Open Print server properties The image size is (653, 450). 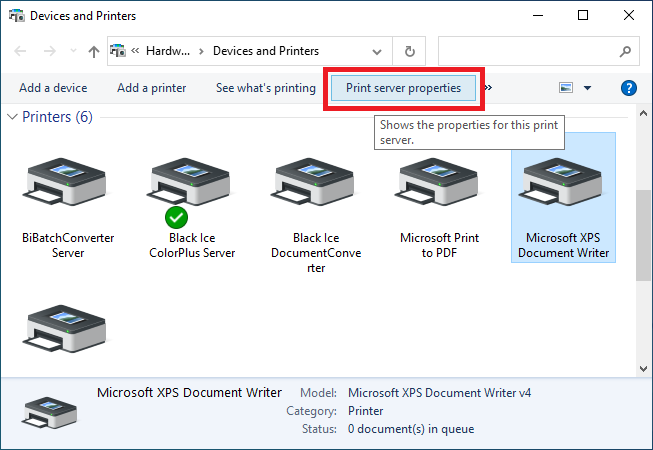click(403, 88)
